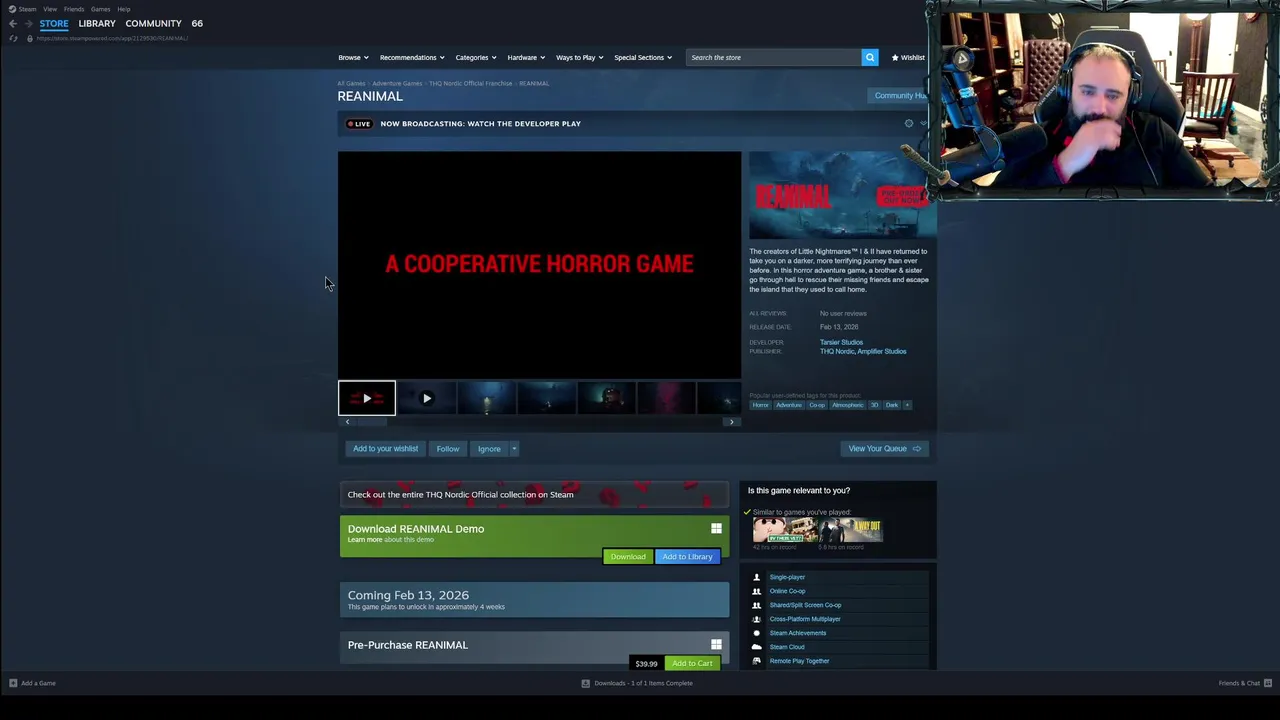Open the Categories dropdown
This screenshot has height=720, width=1280.
tap(476, 57)
